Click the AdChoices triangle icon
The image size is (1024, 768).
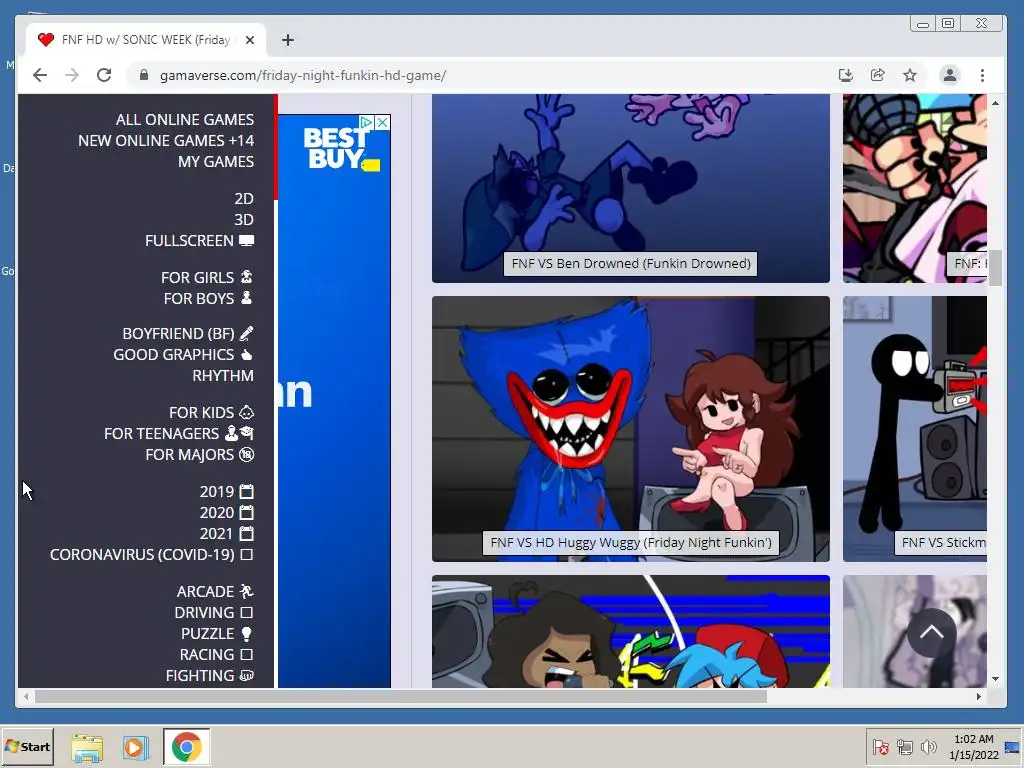point(368,122)
